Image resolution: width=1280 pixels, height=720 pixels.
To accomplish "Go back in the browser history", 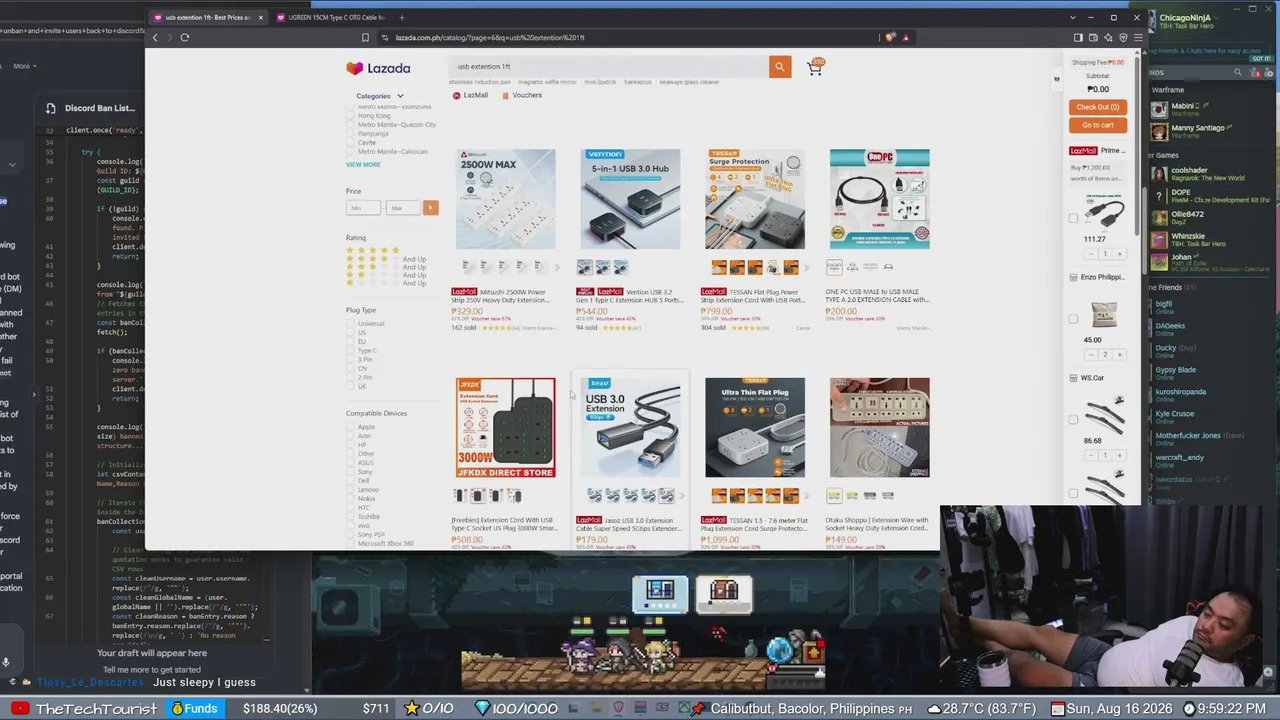I will [x=155, y=37].
